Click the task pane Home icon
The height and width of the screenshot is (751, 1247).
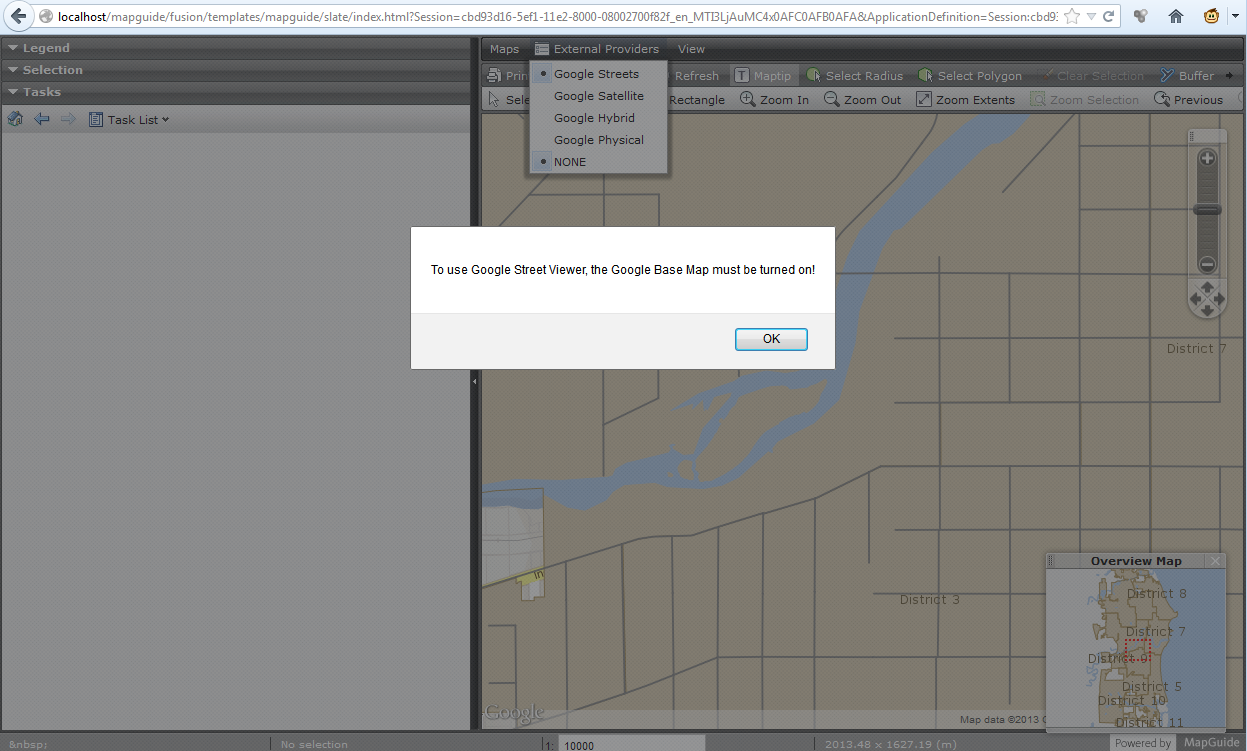pos(15,119)
